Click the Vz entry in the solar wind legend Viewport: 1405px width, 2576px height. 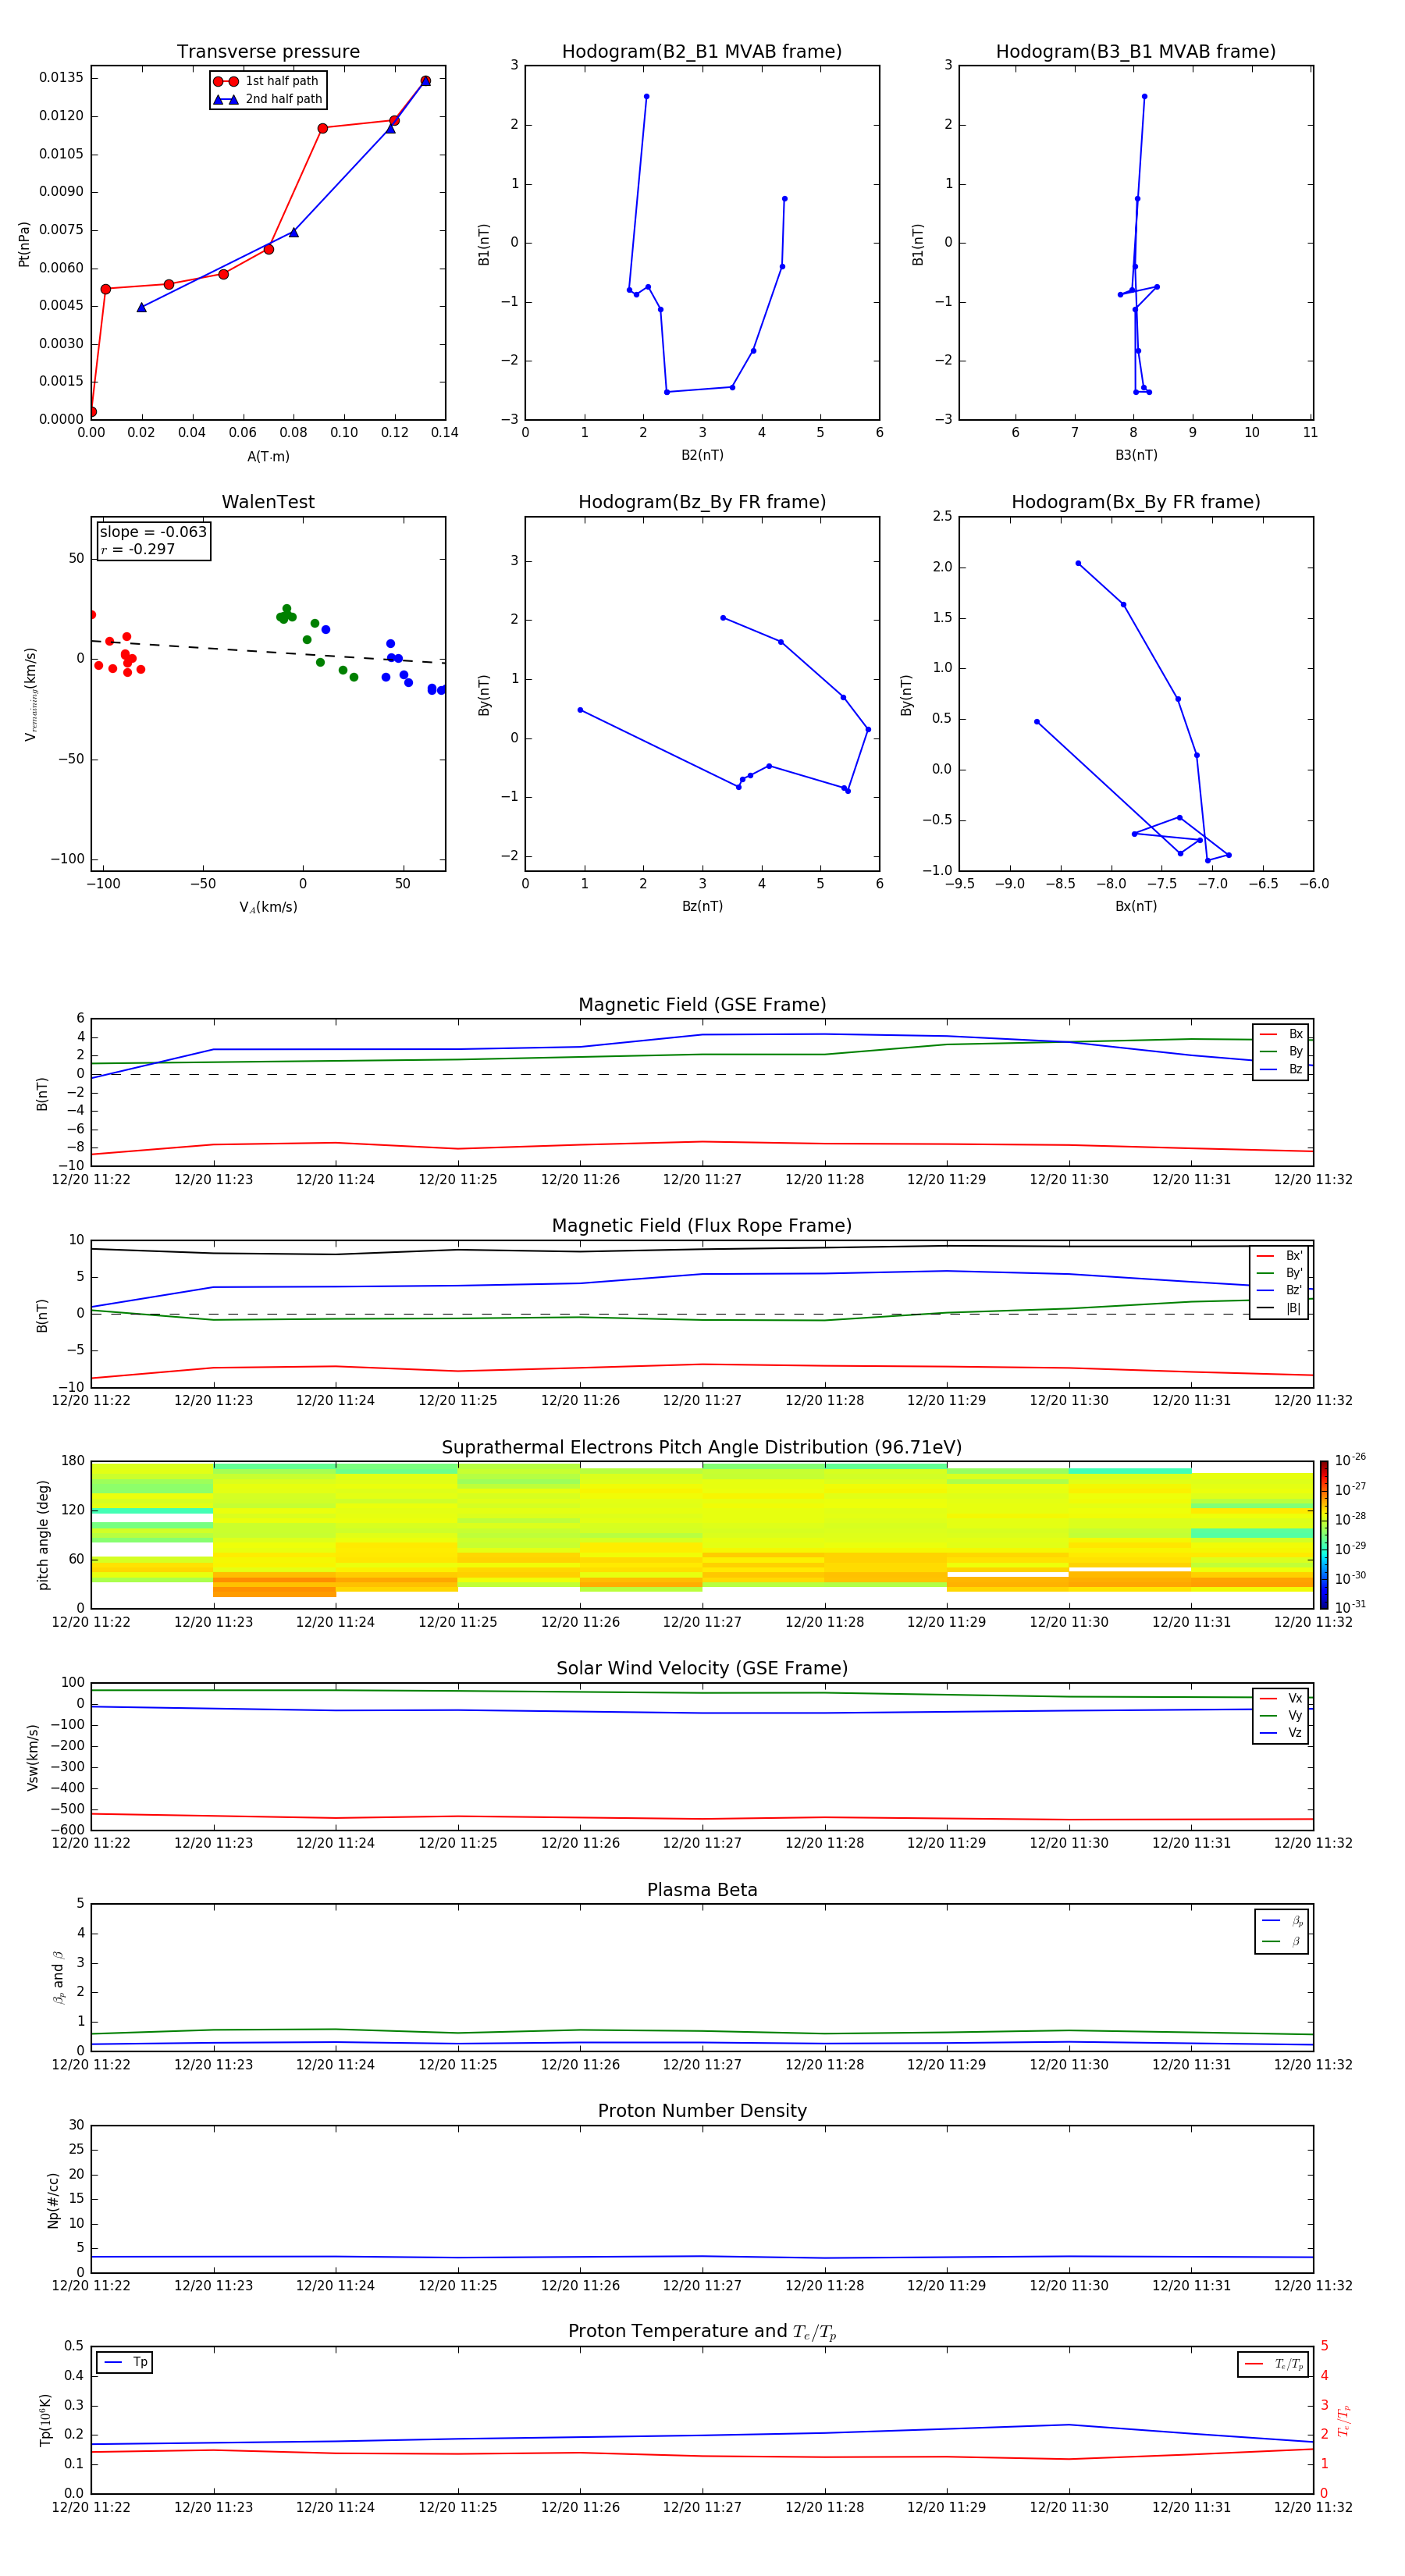pos(1281,1733)
